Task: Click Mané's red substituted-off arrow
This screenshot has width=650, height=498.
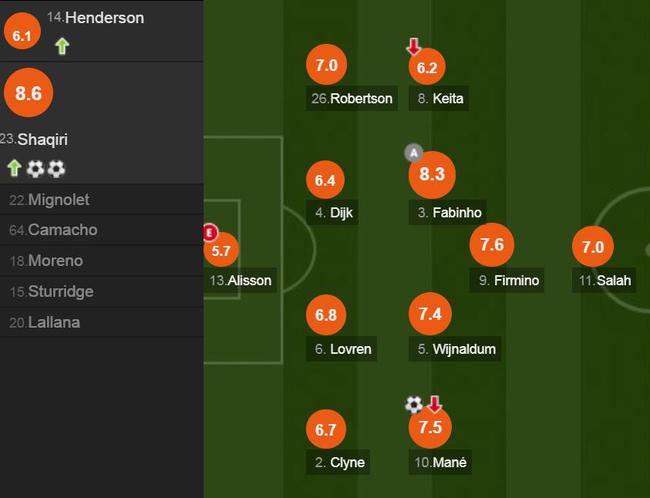Action: tap(434, 404)
